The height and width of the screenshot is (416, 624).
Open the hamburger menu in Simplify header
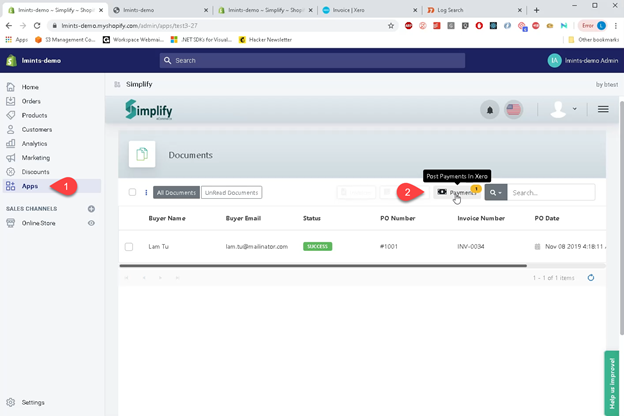[x=603, y=109]
